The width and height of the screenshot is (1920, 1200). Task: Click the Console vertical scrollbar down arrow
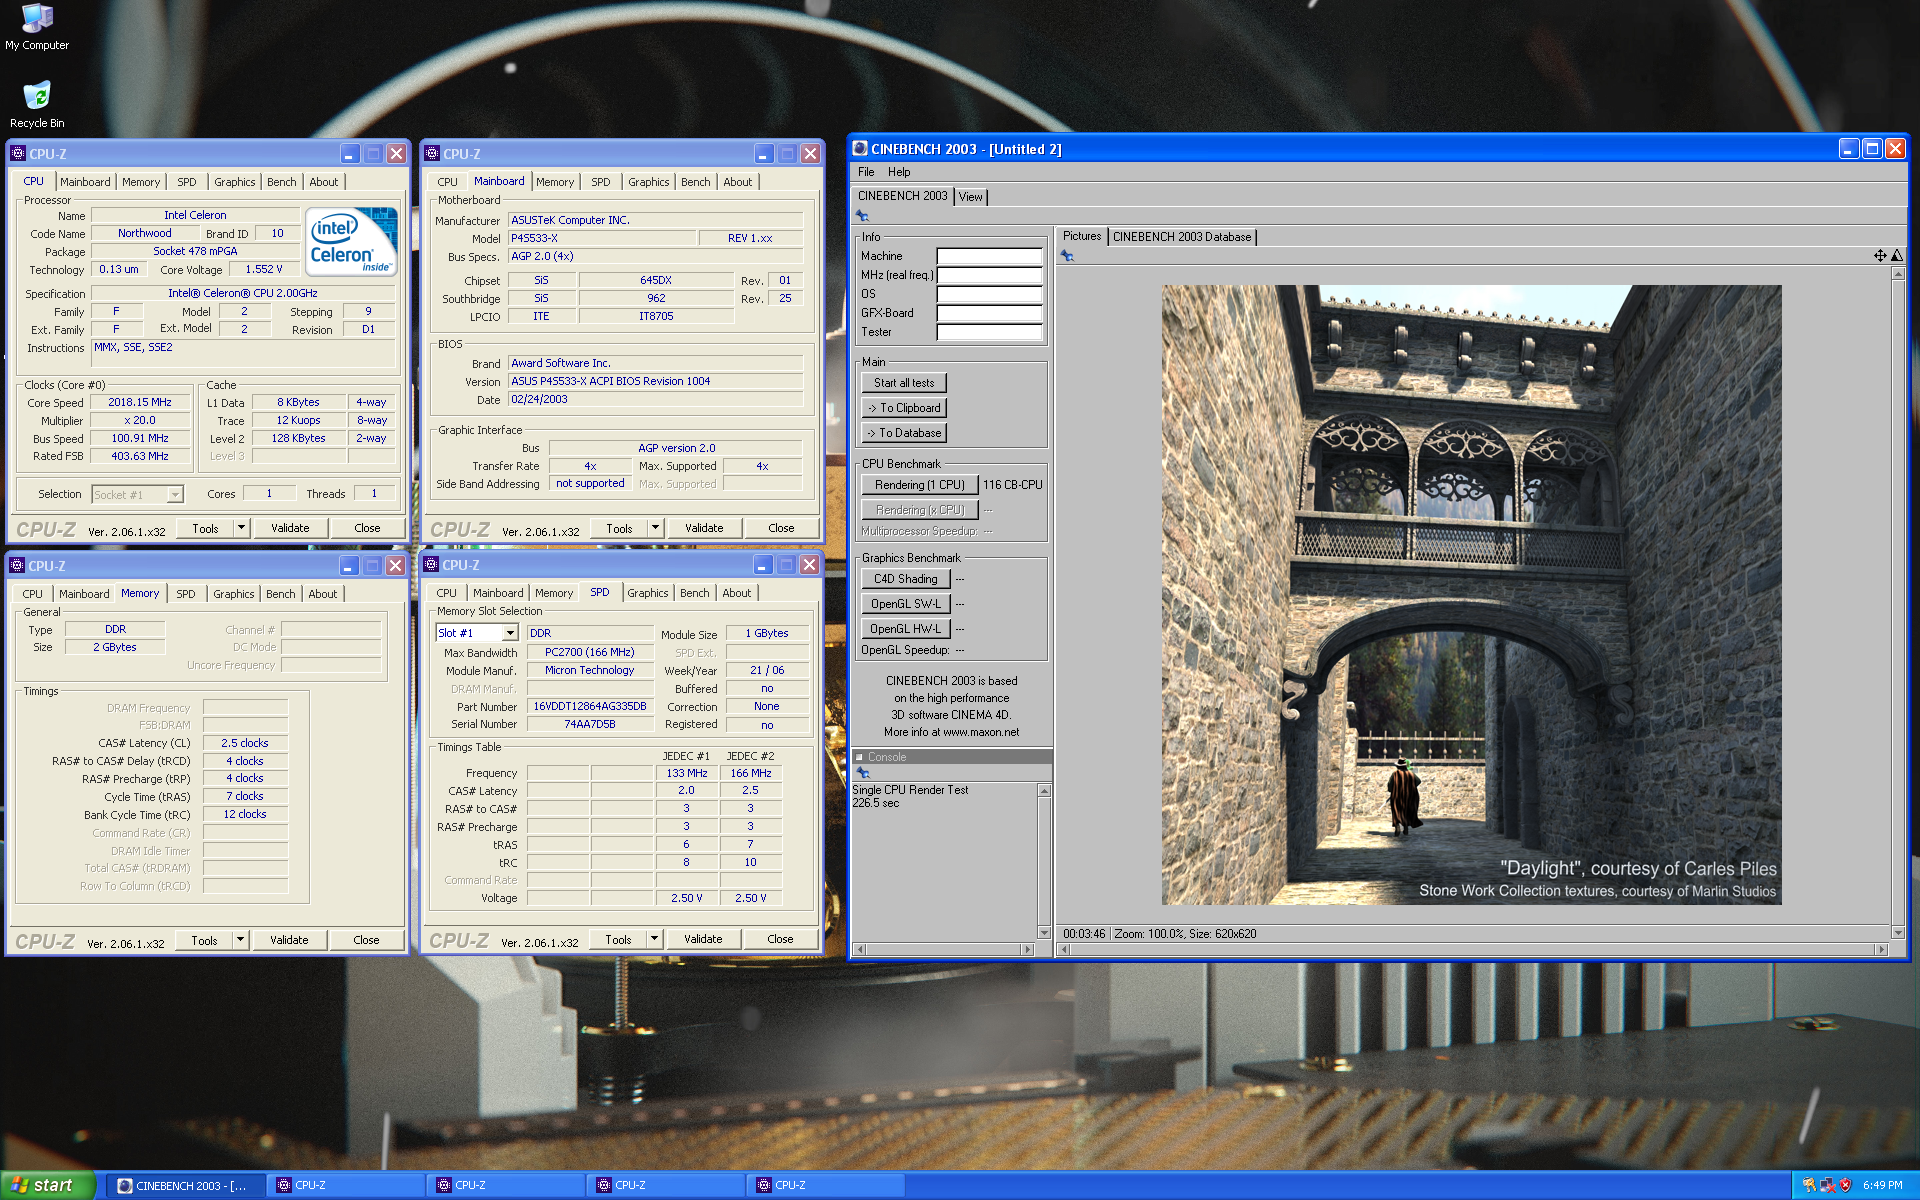(1044, 932)
